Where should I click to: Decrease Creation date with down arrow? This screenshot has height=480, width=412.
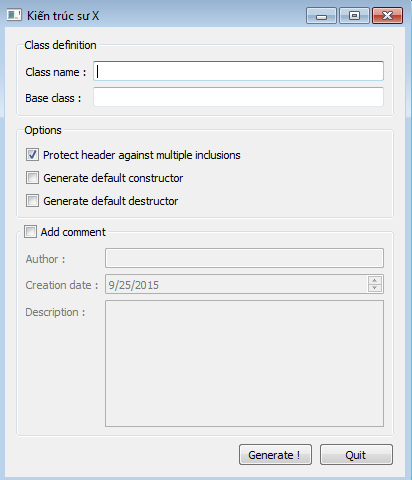click(x=375, y=288)
